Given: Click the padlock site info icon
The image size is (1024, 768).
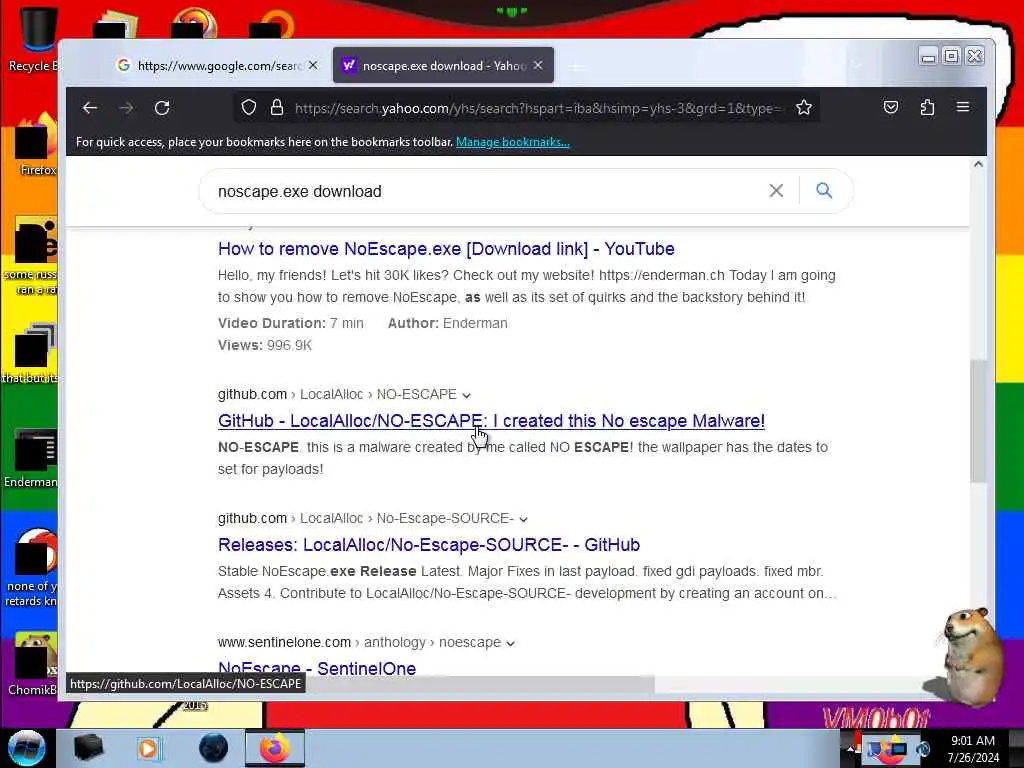Looking at the screenshot, I should [277, 107].
